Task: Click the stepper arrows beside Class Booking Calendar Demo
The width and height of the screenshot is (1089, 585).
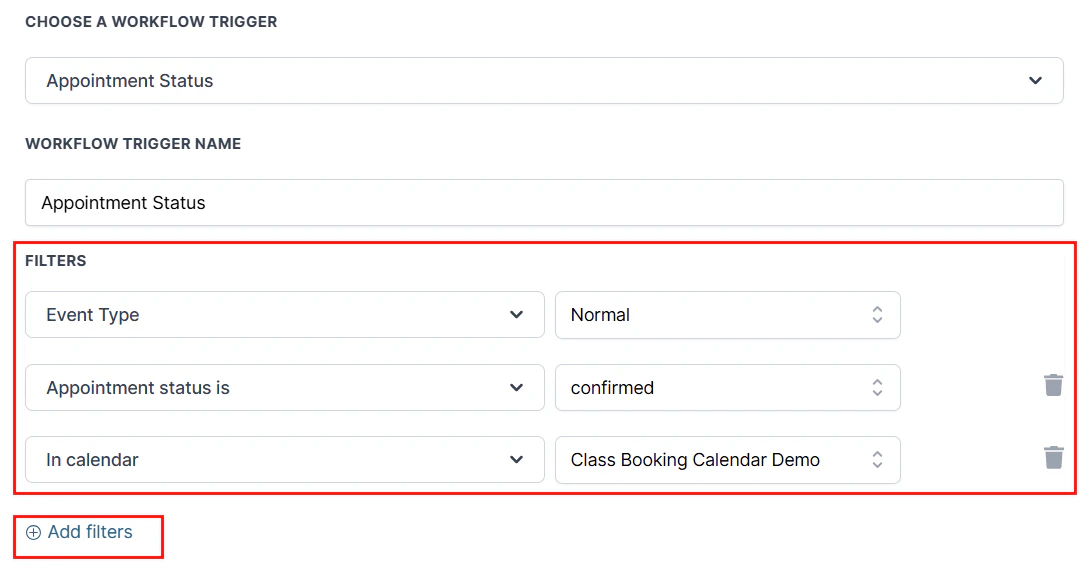Action: coord(877,459)
